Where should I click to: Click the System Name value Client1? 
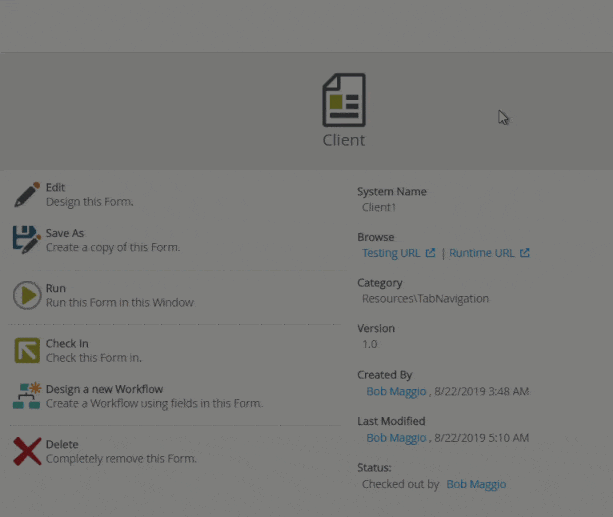click(x=379, y=207)
